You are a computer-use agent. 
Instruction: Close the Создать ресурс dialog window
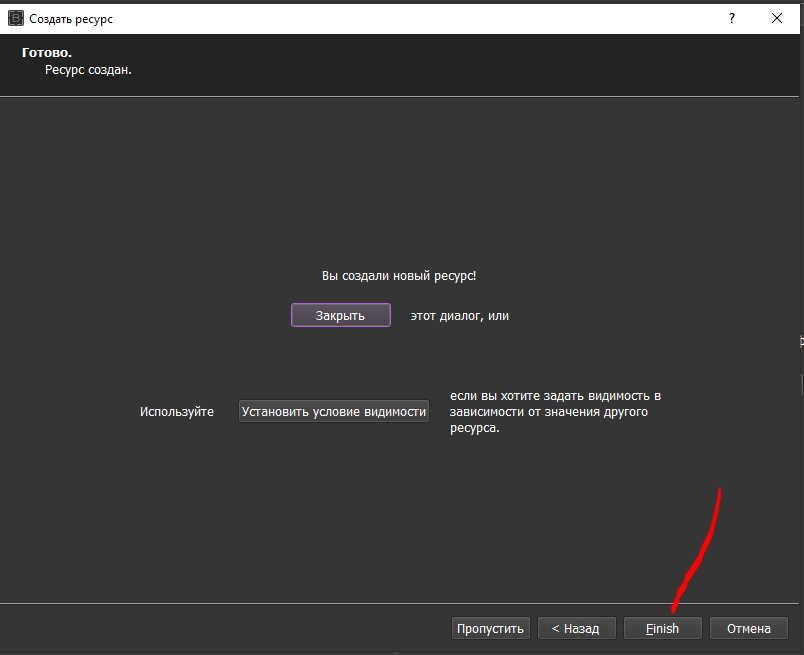coord(777,18)
